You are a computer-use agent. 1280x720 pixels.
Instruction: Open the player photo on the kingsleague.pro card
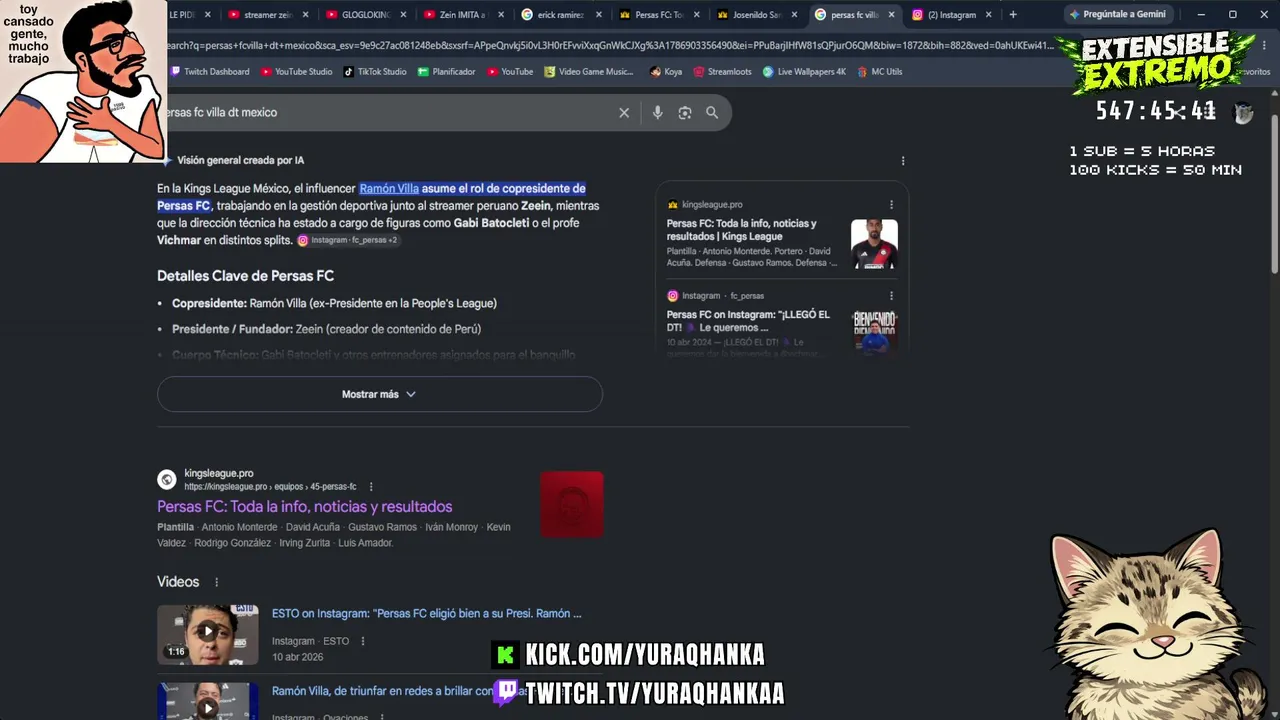tap(874, 244)
